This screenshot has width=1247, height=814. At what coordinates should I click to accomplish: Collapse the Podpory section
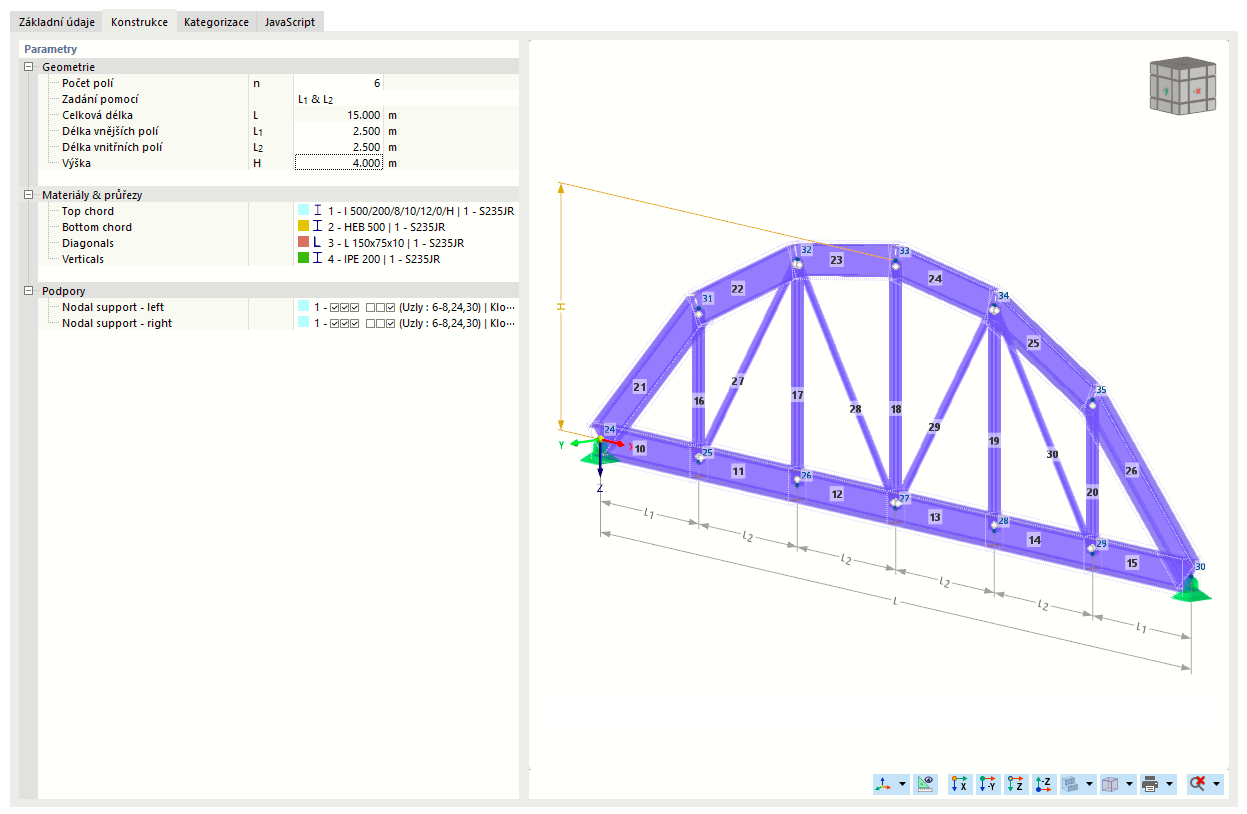coord(29,291)
